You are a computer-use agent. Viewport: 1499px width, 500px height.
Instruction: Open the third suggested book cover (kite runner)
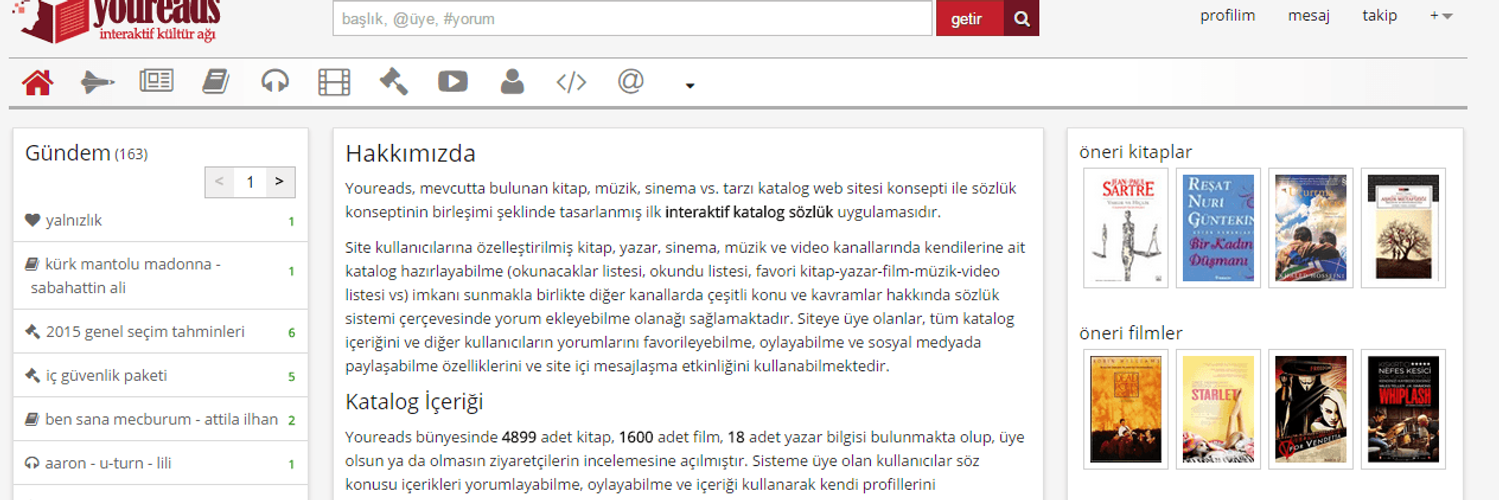point(1310,228)
